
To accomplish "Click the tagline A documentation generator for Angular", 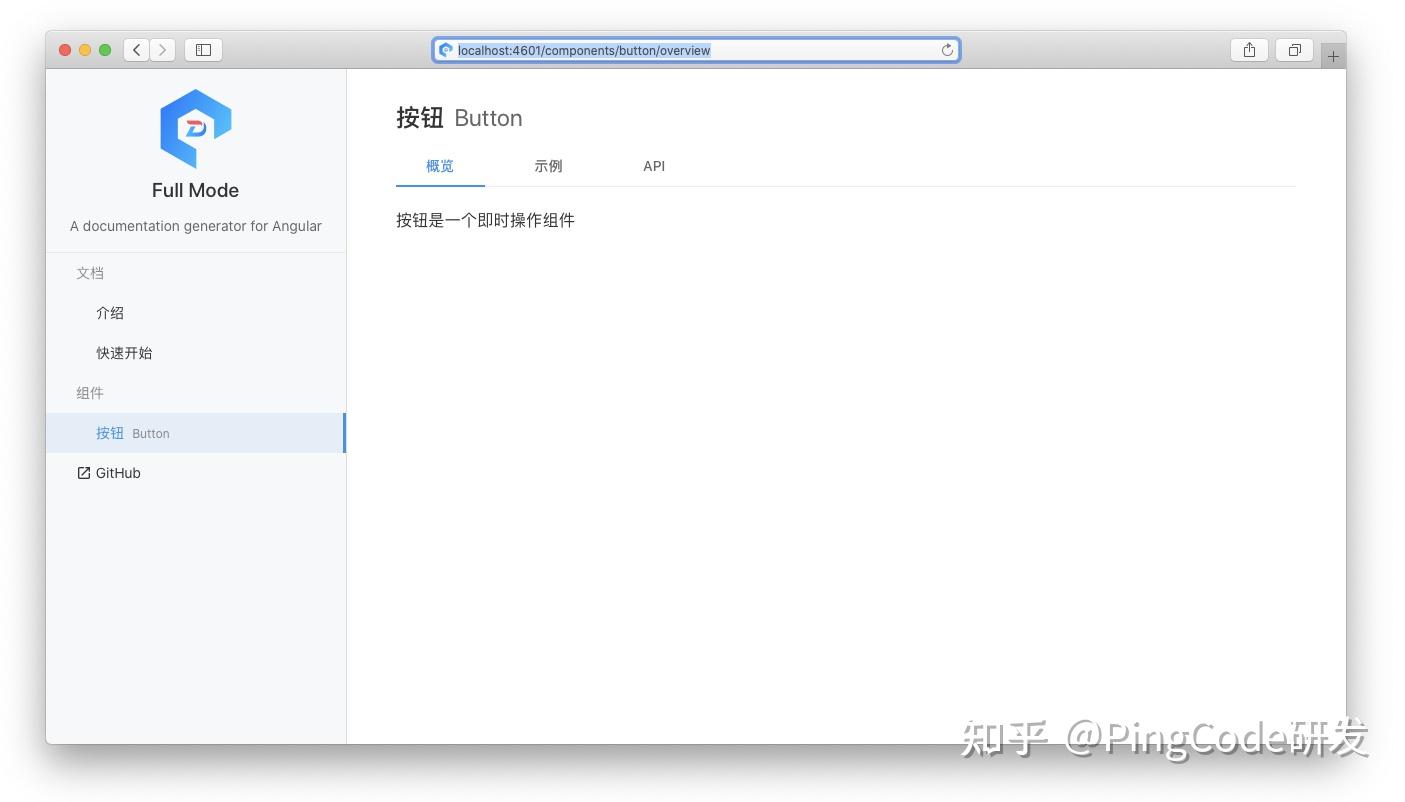I will point(196,226).
